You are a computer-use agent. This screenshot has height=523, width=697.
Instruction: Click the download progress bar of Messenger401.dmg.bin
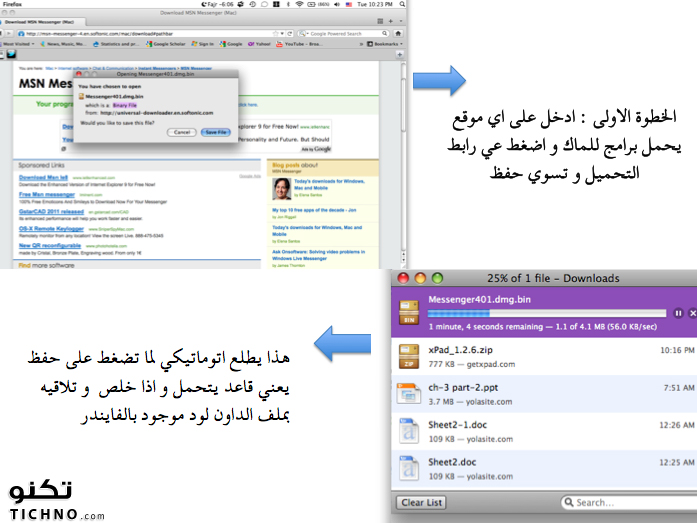tap(547, 313)
